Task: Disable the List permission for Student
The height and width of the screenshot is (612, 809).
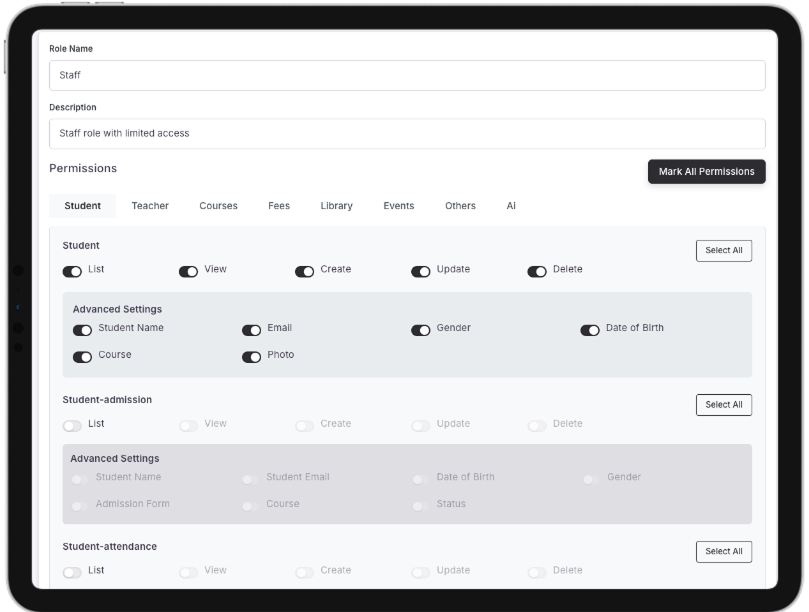Action: [72, 270]
